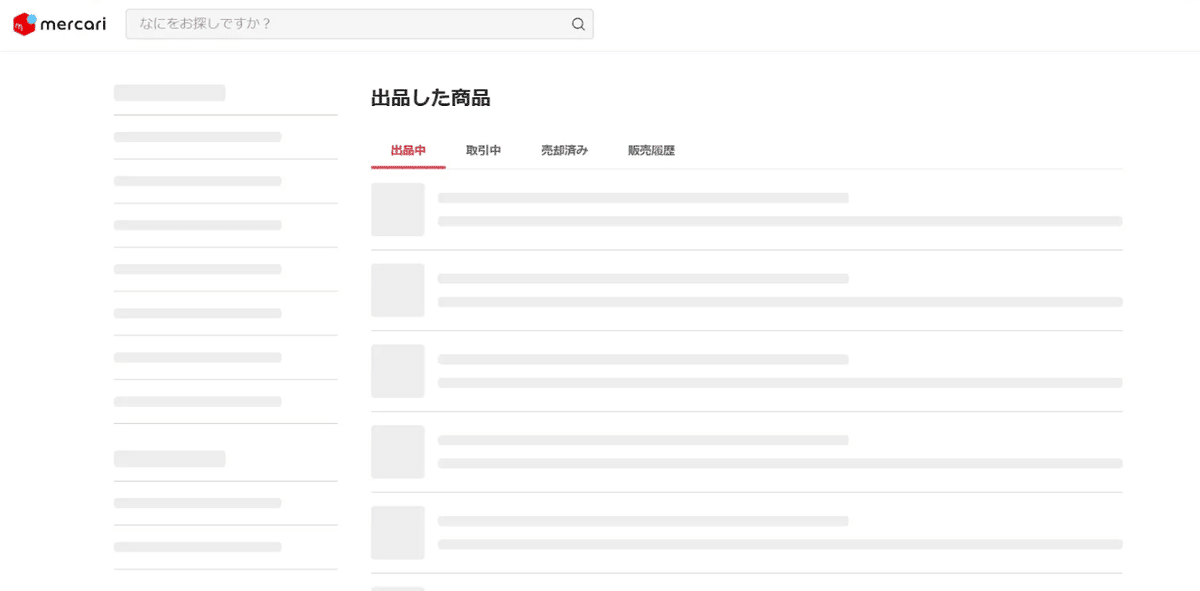
Task: Click the search magnifier icon
Action: [578, 24]
